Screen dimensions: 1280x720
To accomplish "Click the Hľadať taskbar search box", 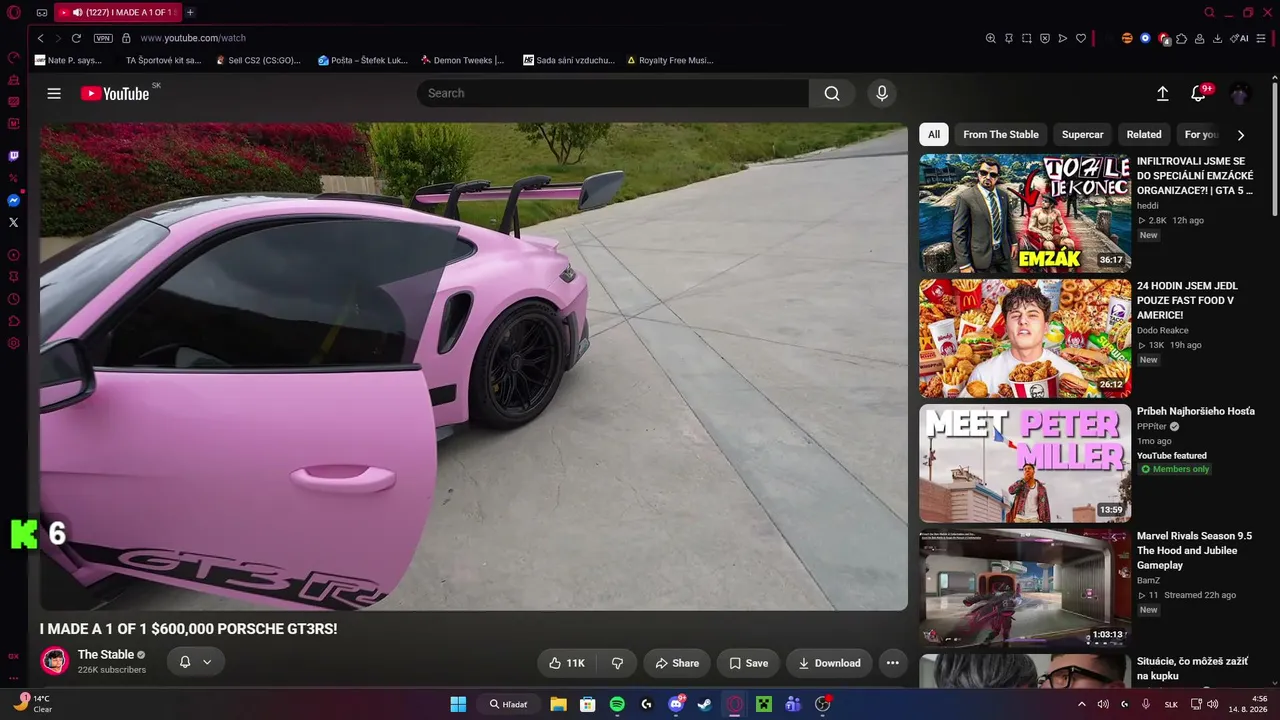I will [508, 704].
